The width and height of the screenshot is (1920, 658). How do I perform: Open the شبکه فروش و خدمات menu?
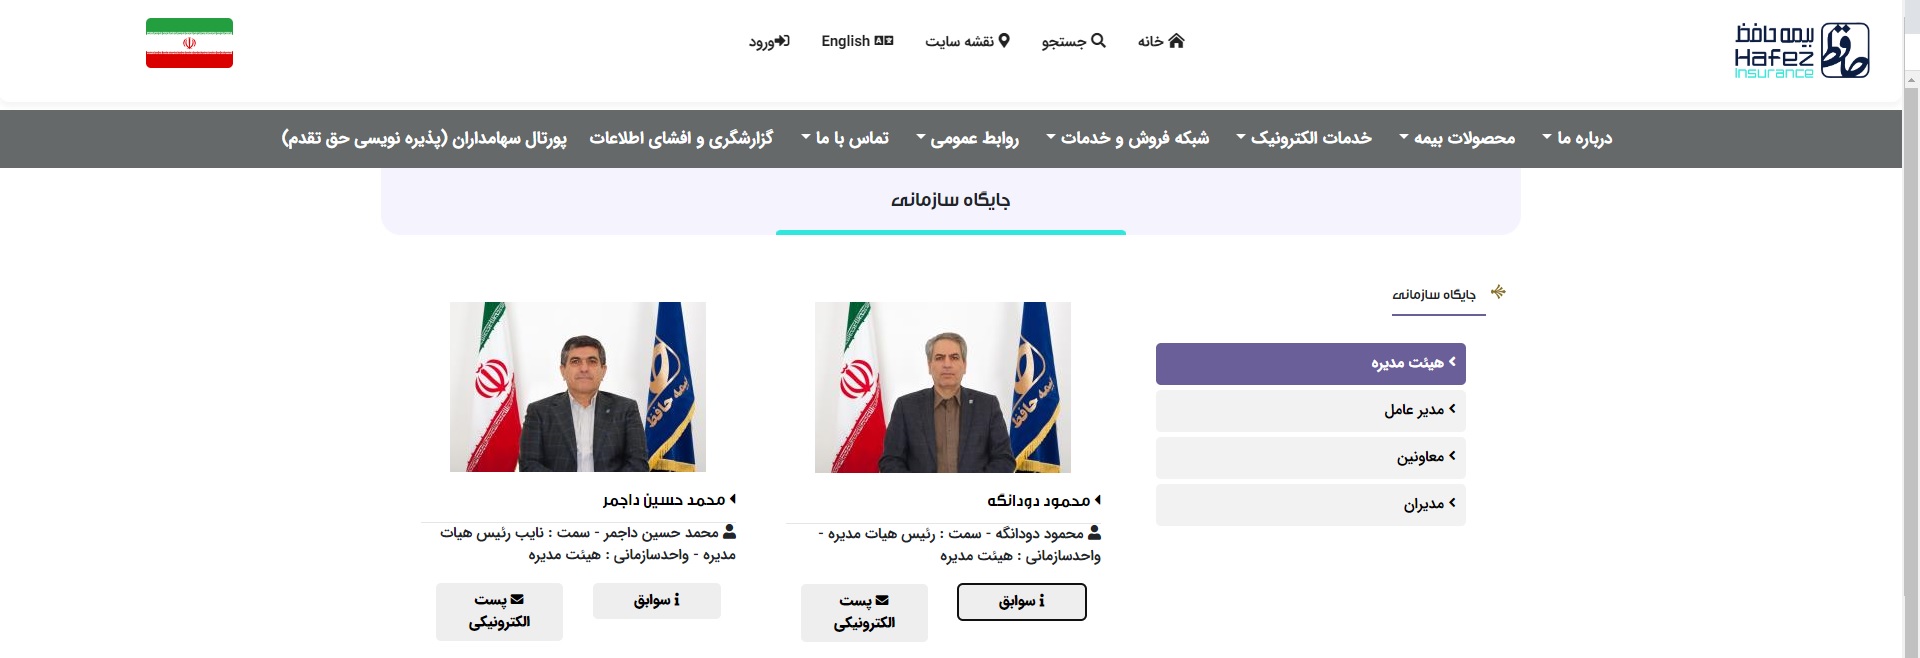(x=1127, y=138)
